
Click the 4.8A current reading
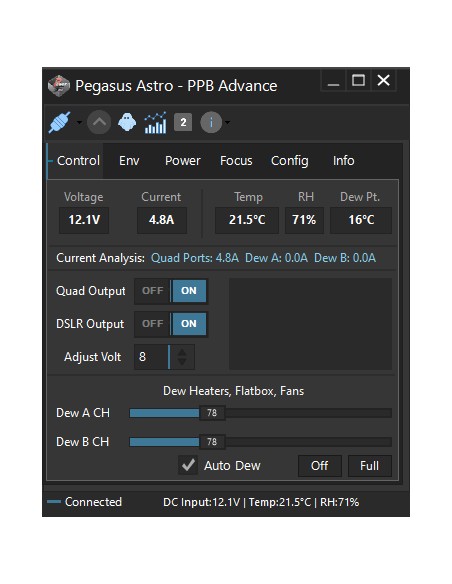(x=162, y=220)
